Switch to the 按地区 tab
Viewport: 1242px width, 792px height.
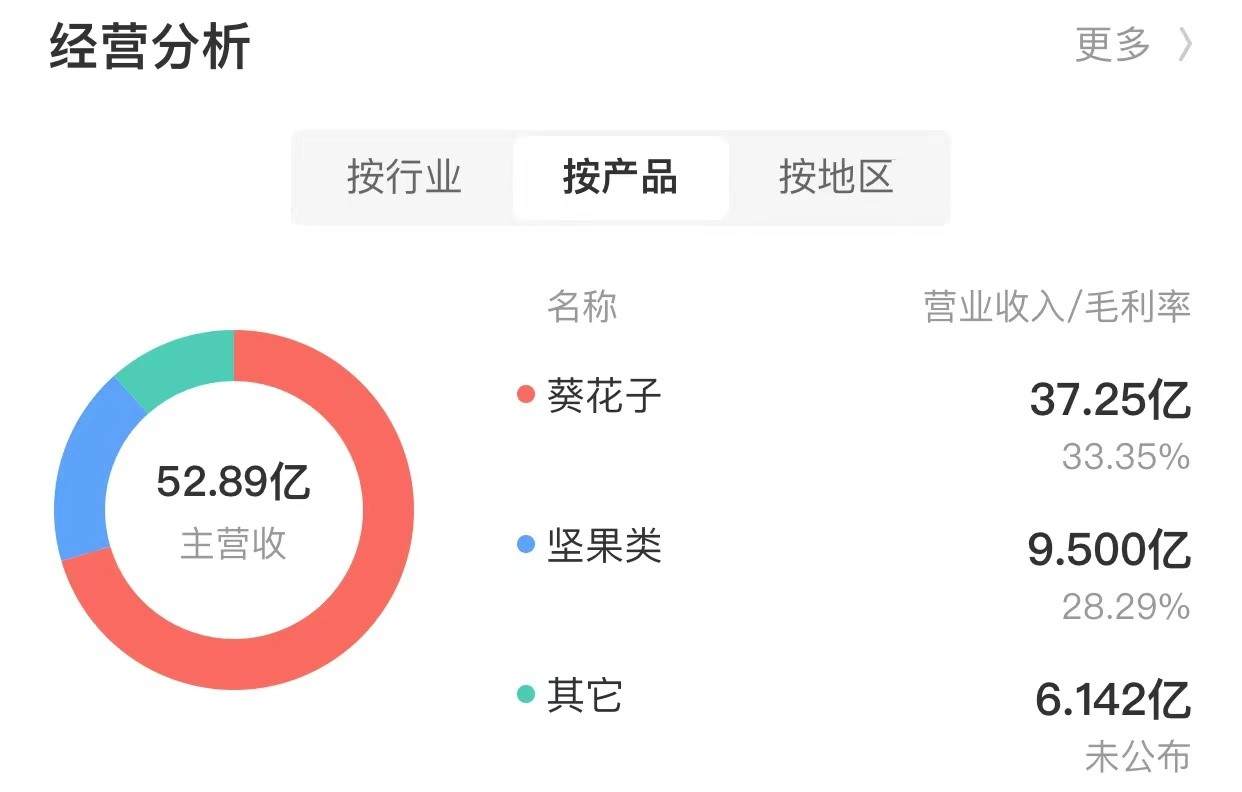[836, 178]
